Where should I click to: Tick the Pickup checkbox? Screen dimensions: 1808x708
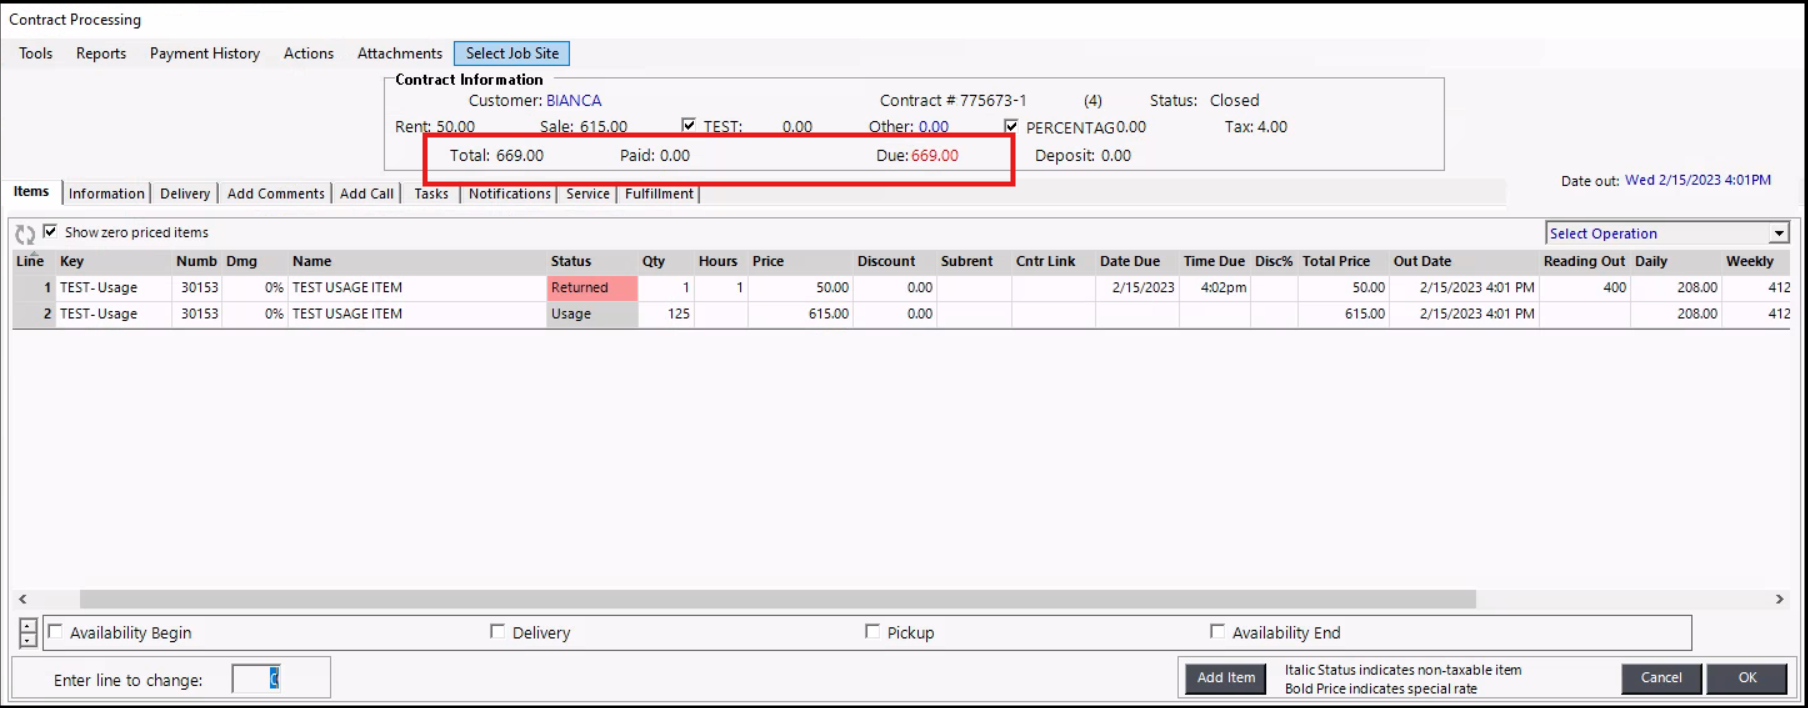pos(872,632)
